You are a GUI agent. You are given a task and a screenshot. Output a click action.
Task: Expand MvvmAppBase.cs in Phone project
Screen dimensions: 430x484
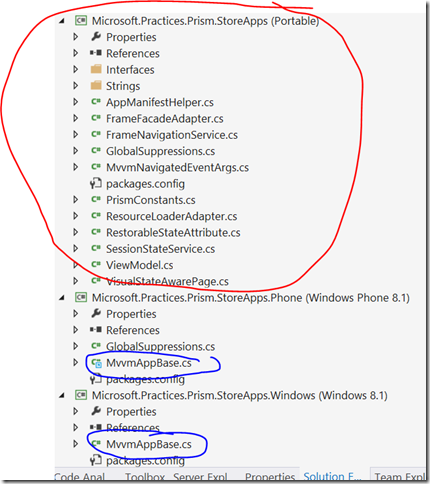[x=76, y=362]
